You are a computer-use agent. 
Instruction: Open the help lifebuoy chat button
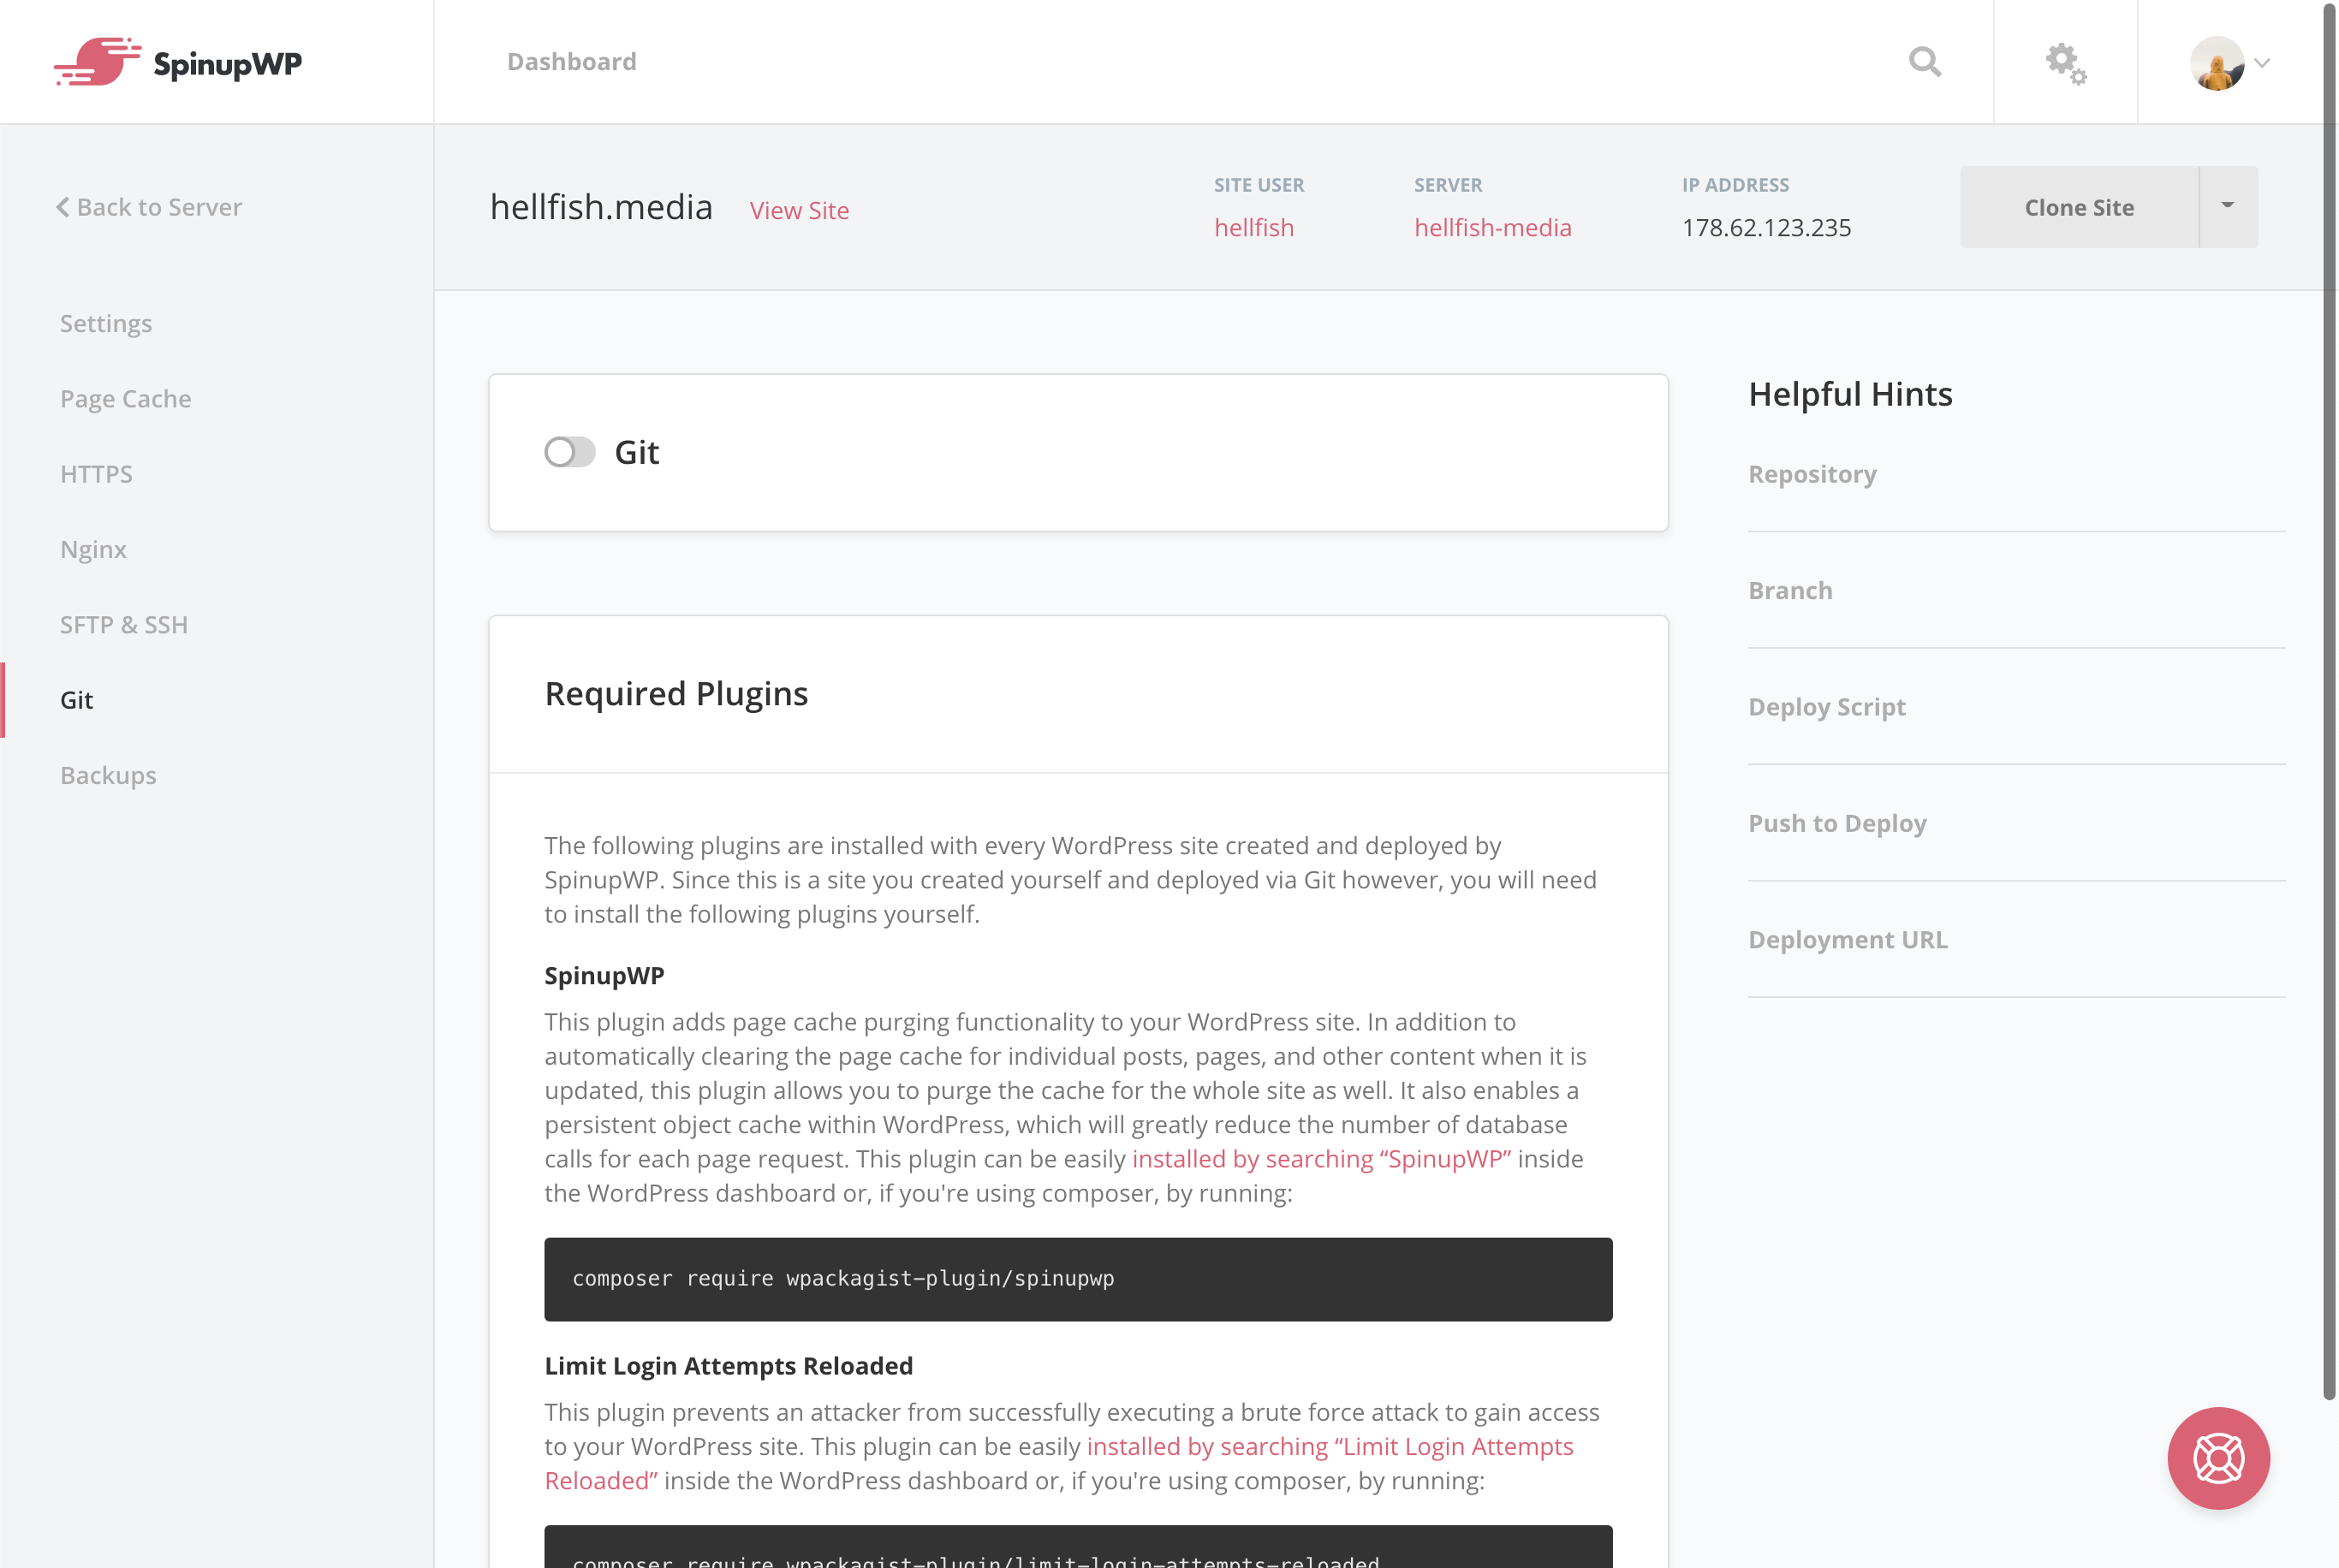2218,1457
